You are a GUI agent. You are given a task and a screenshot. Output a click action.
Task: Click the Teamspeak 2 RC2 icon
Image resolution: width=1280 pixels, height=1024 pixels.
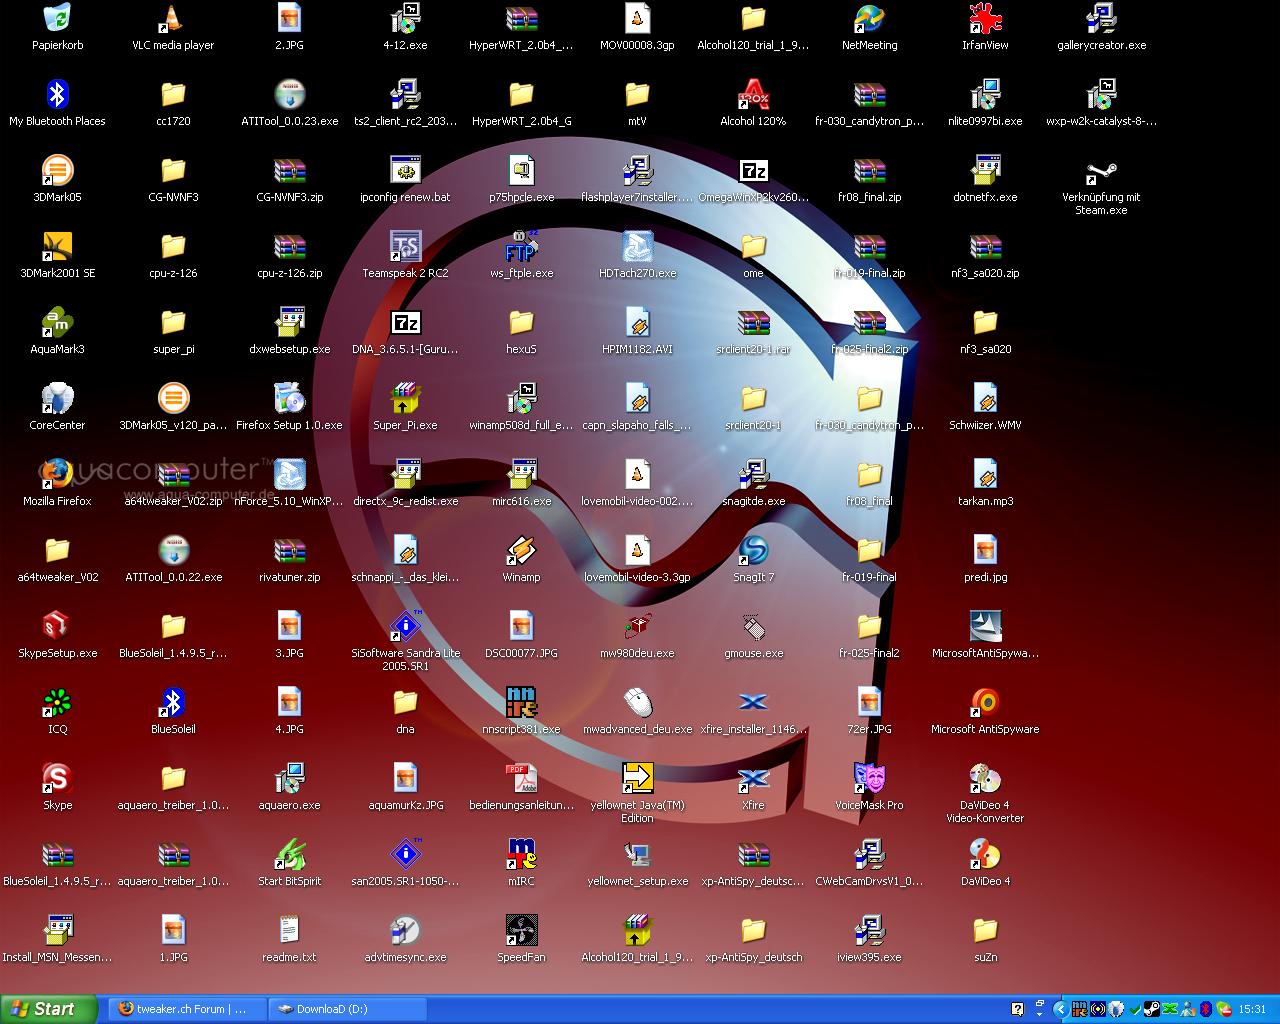405,247
